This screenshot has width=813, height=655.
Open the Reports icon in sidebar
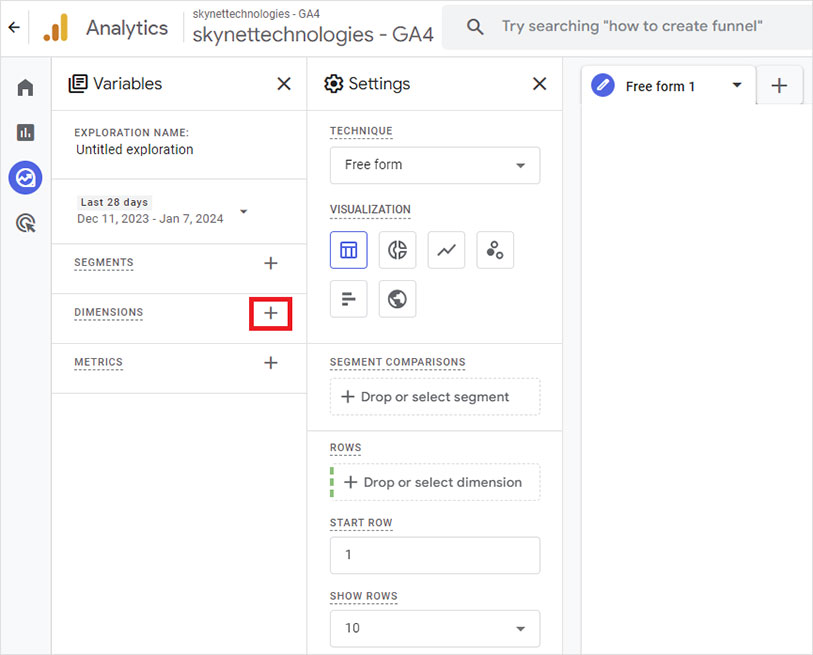[x=25, y=132]
